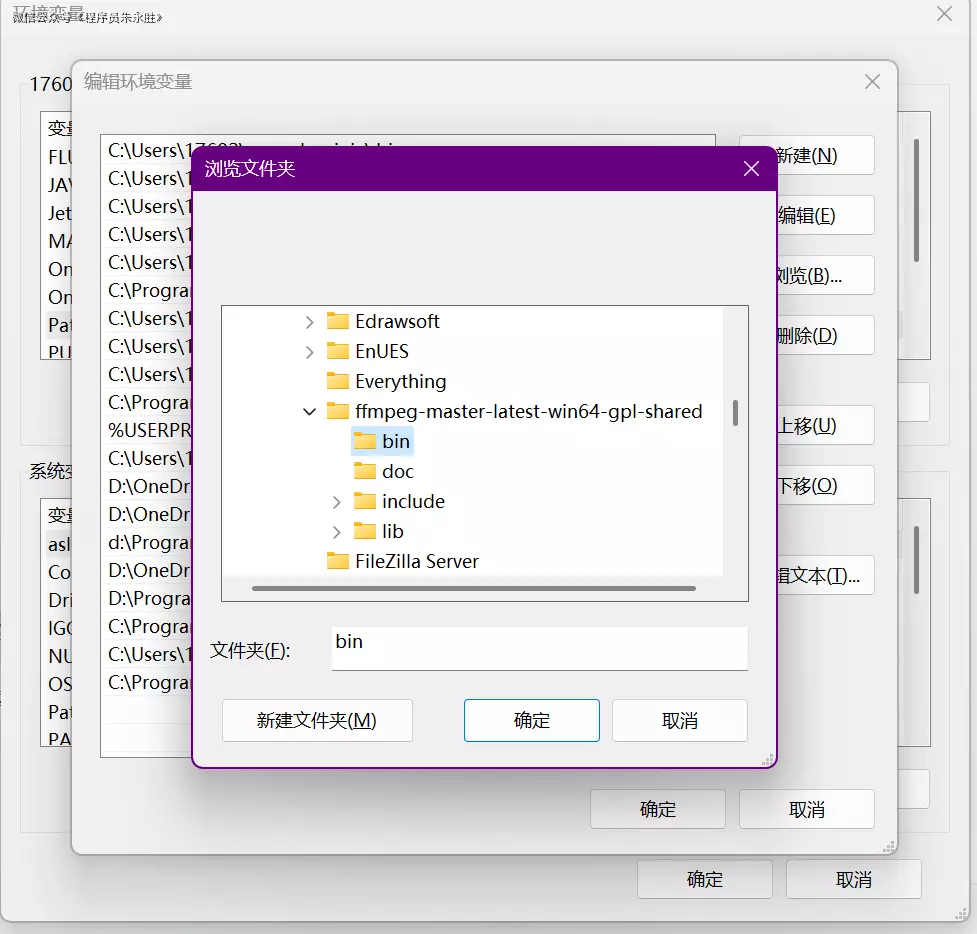Click the EnUES folder icon
The width and height of the screenshot is (977, 934).
(338, 351)
